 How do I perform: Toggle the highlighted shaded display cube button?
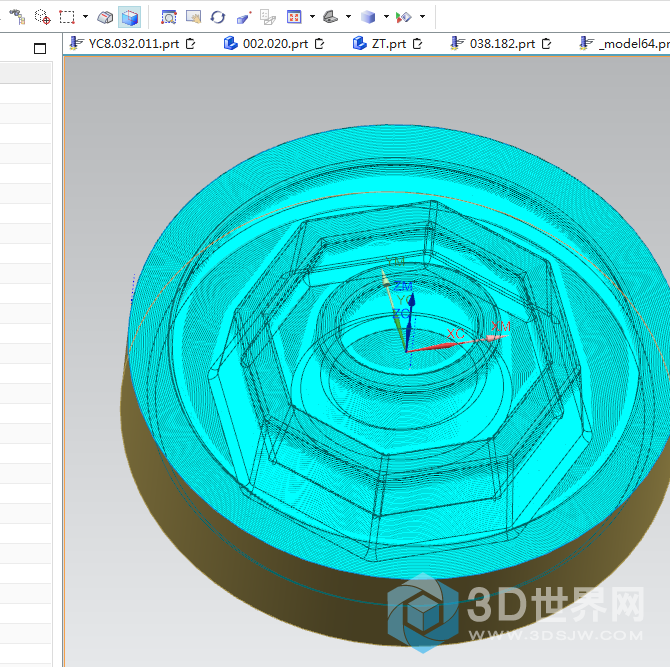pyautogui.click(x=129, y=17)
